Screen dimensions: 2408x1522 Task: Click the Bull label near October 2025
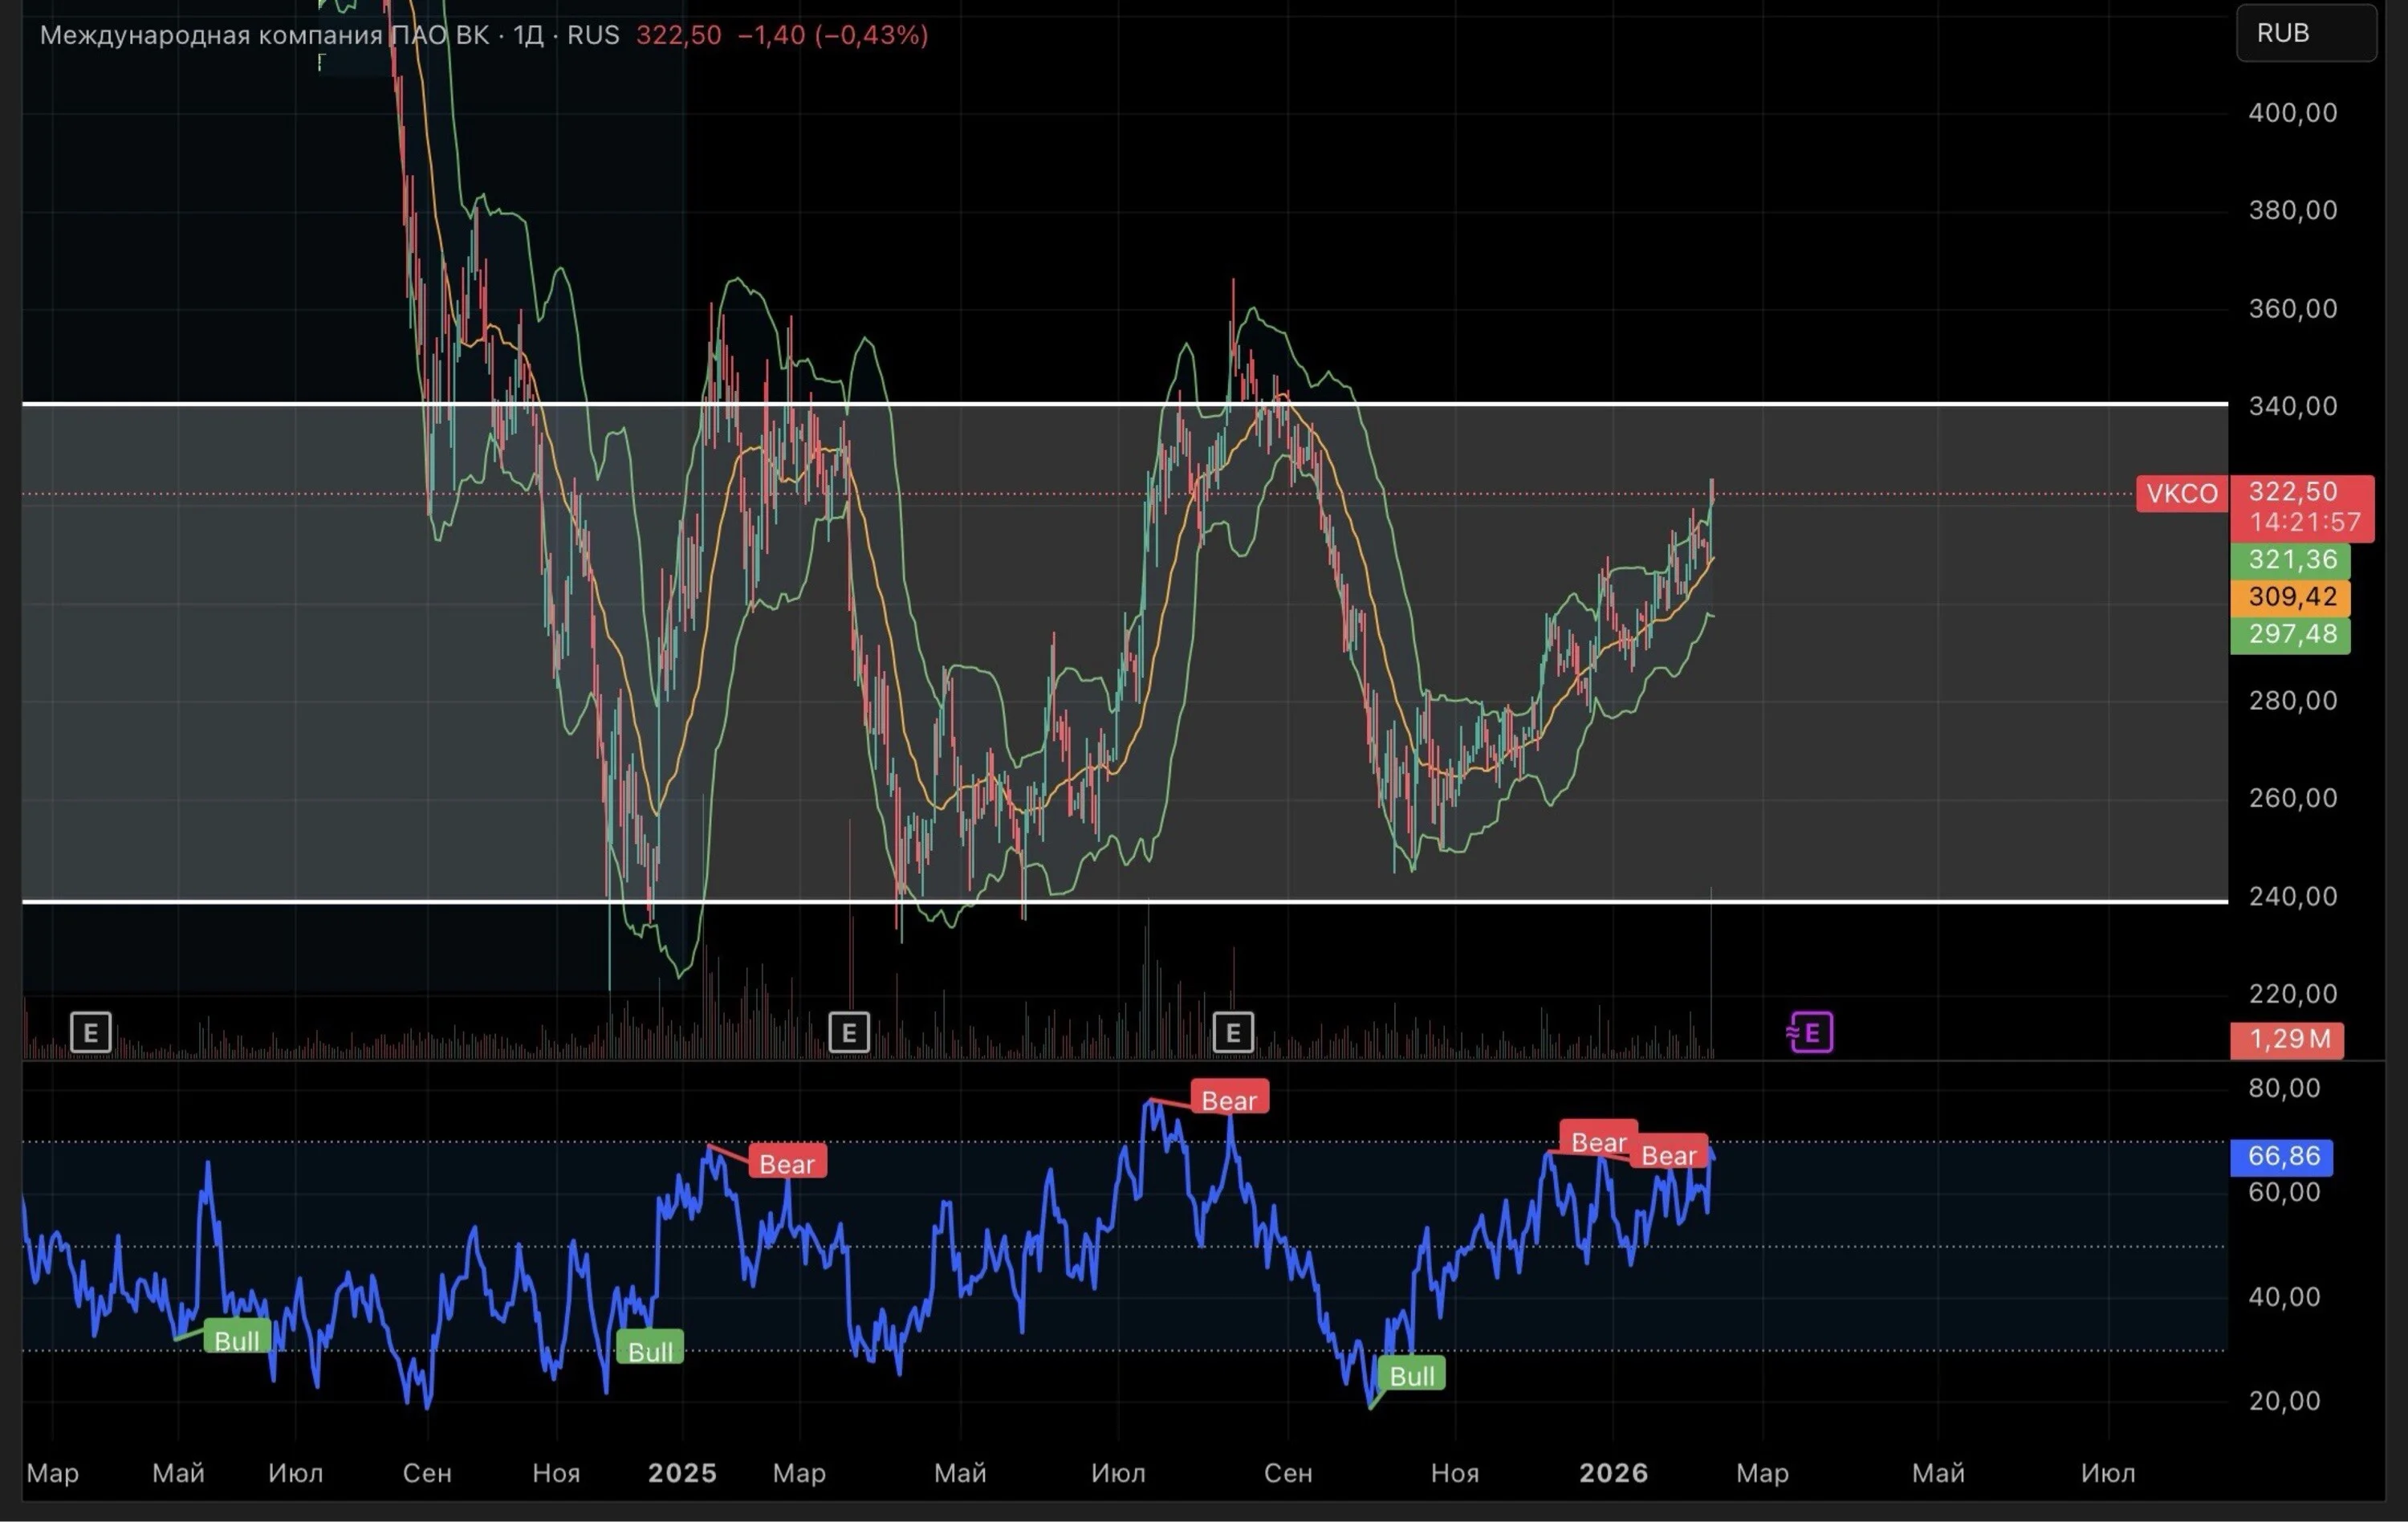1411,1375
